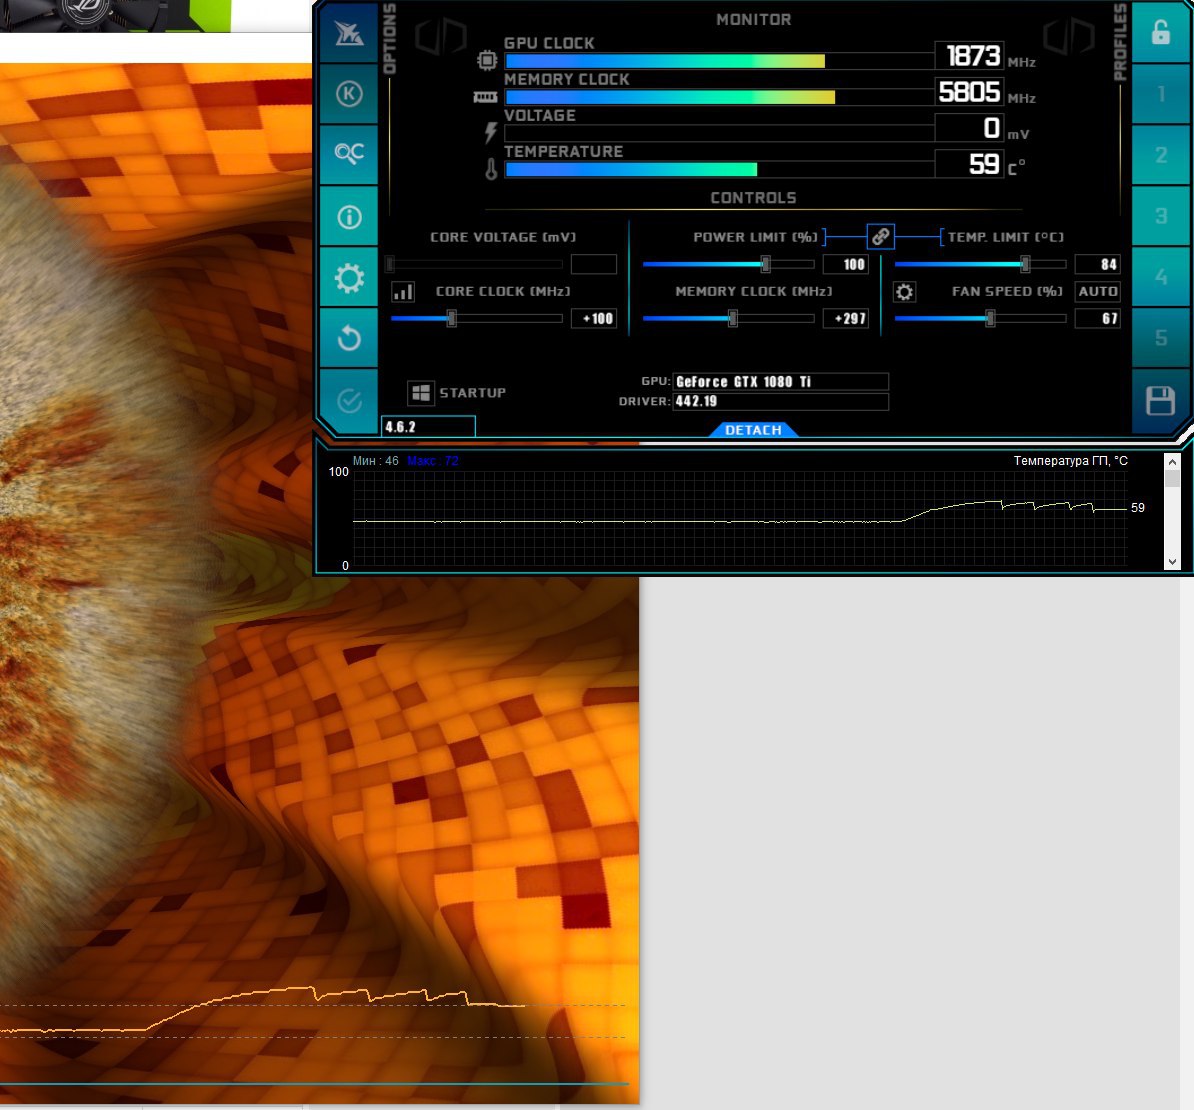
Task: Select profile slot 1
Action: pos(1160,94)
